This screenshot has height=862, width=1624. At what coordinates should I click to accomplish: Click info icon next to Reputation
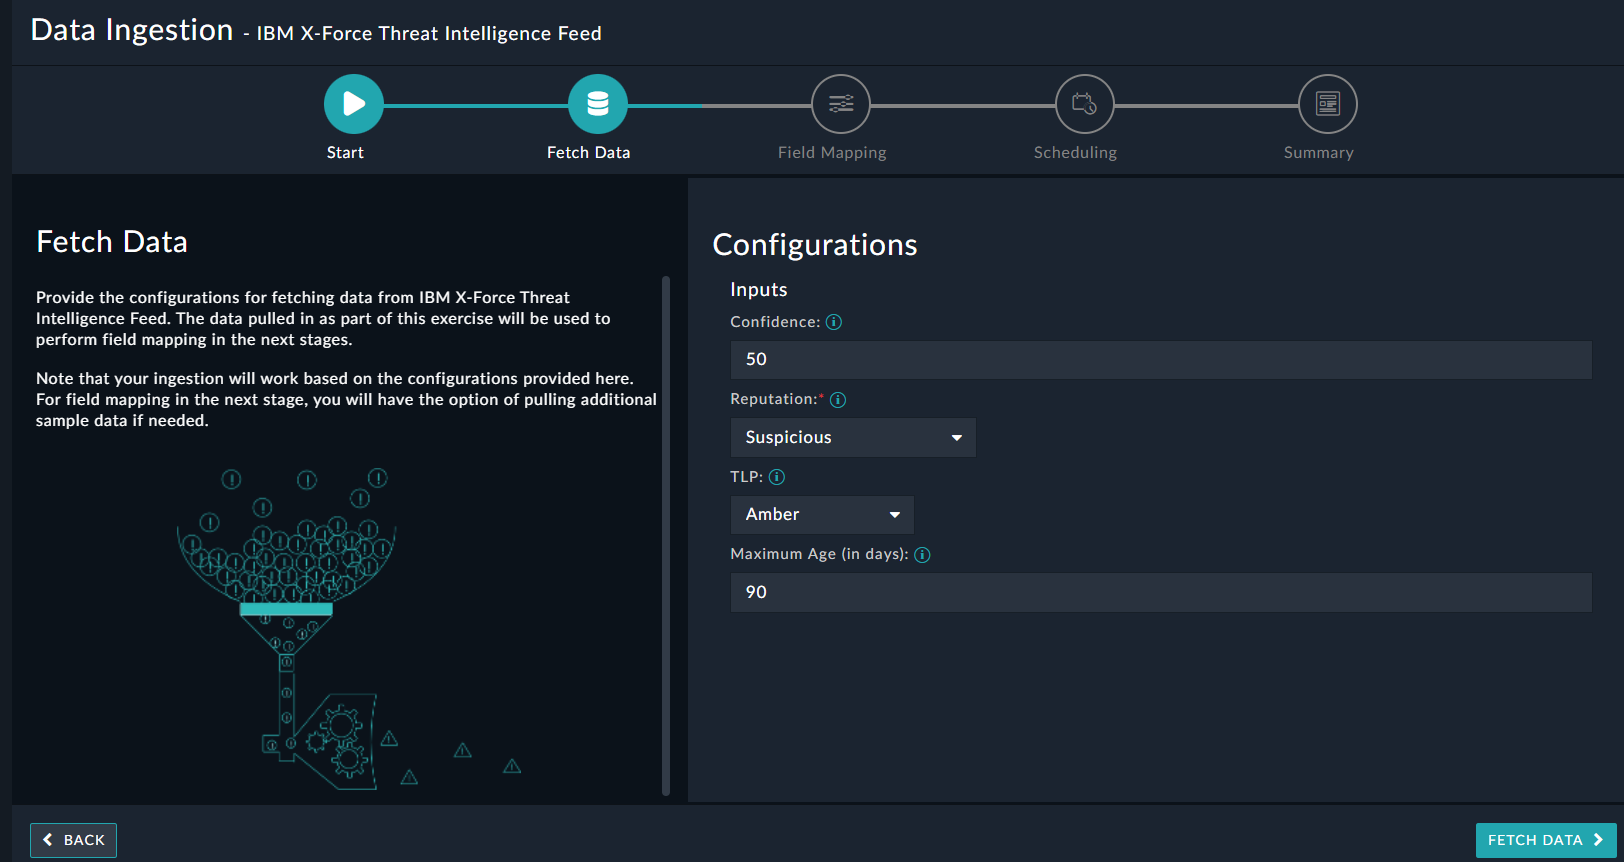point(838,400)
